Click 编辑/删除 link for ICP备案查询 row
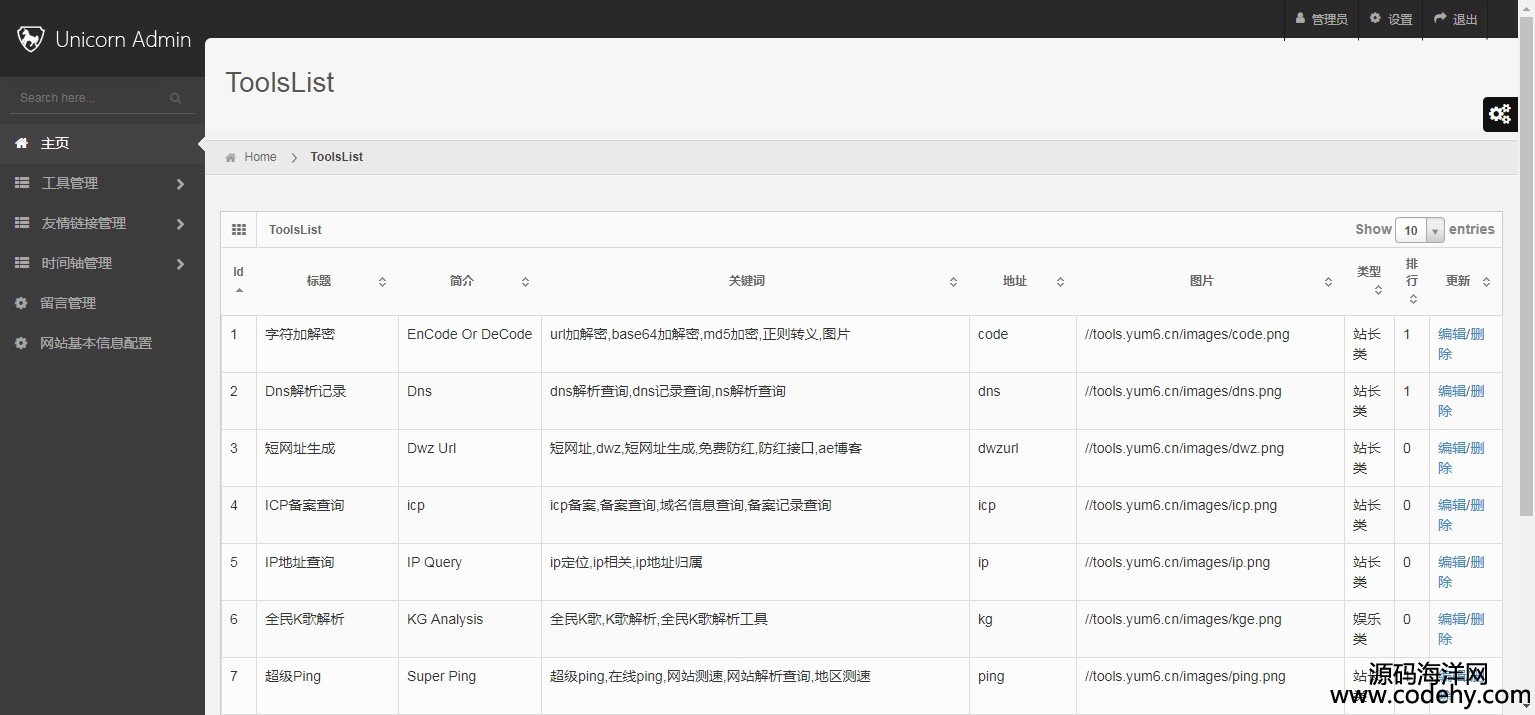 coord(1461,515)
